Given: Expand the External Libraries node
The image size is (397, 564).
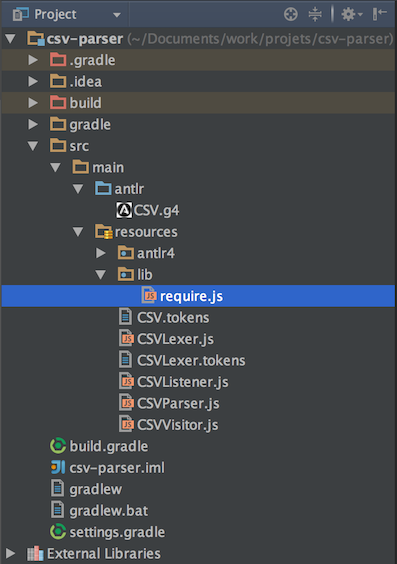Looking at the screenshot, I should tap(10, 553).
